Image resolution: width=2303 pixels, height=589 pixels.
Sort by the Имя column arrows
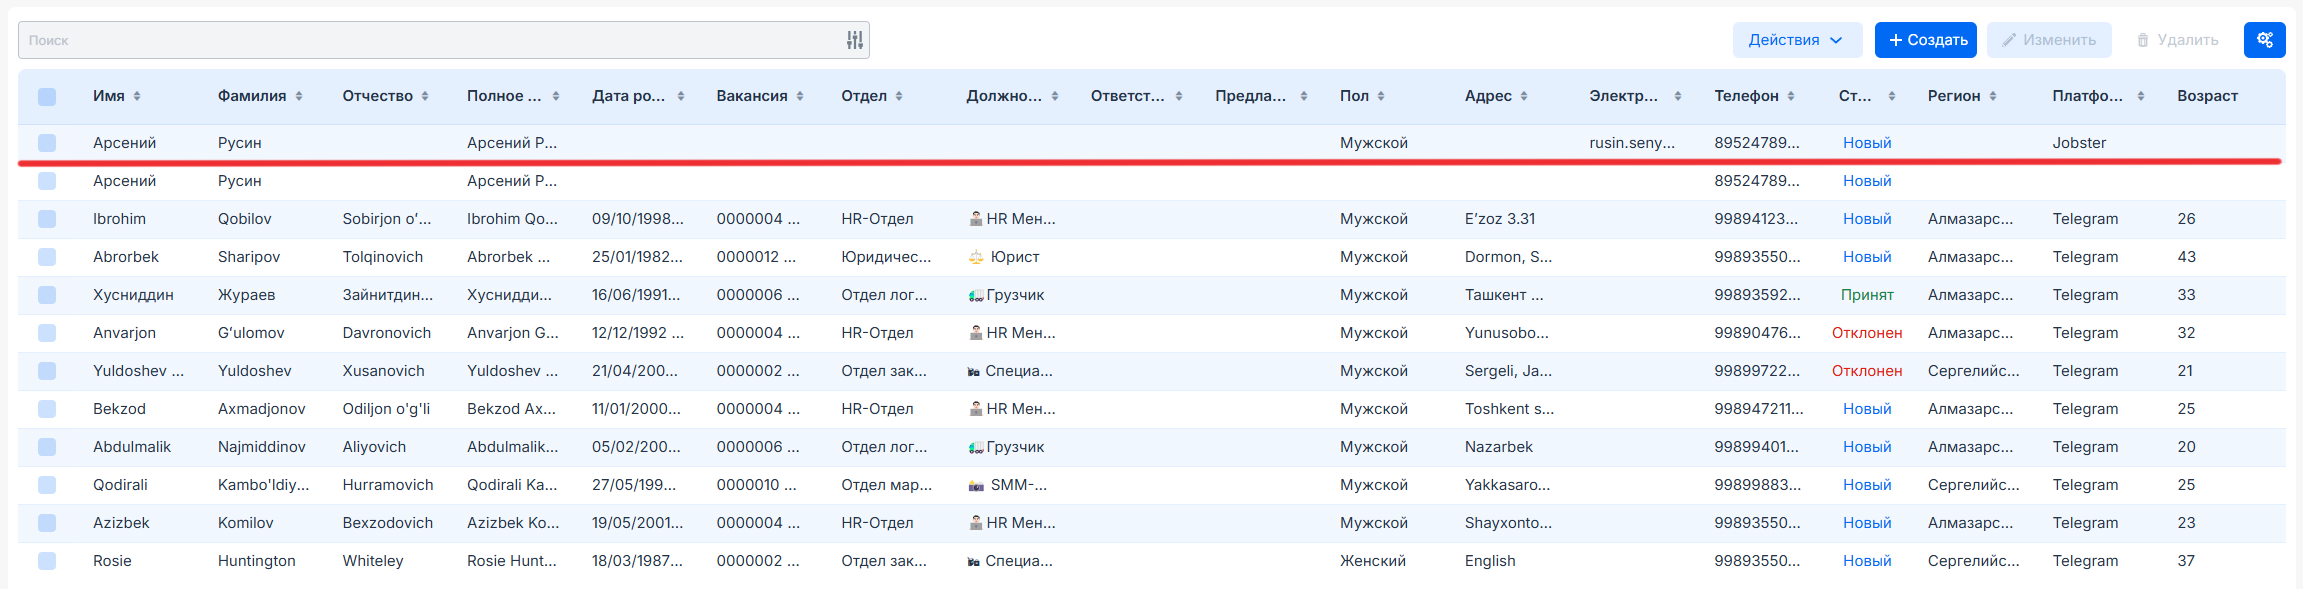[137, 96]
